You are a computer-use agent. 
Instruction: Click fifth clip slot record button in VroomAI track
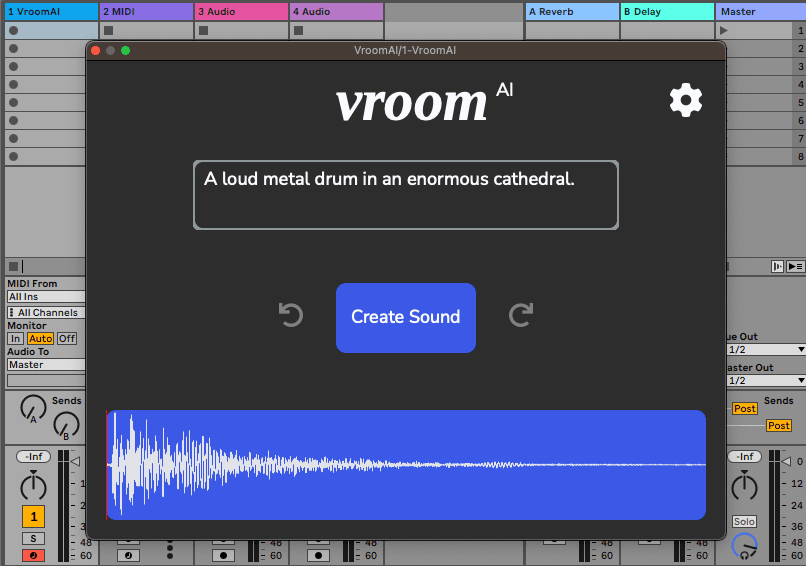14,102
